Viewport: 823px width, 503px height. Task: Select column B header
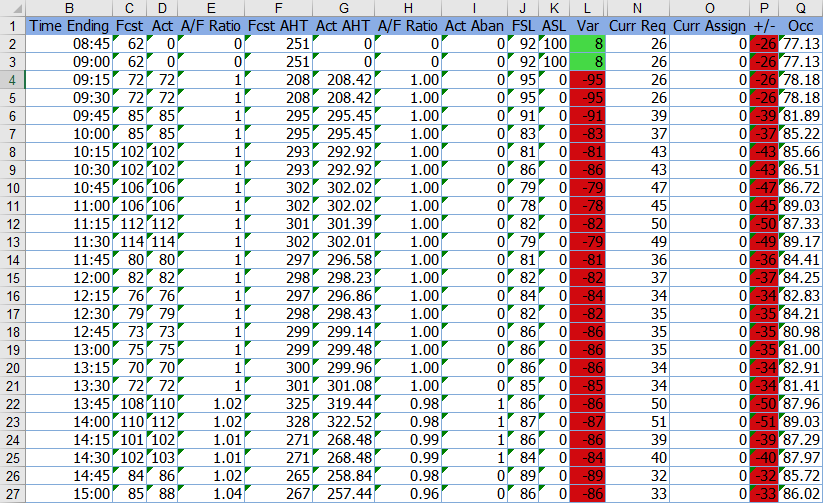[x=69, y=7]
